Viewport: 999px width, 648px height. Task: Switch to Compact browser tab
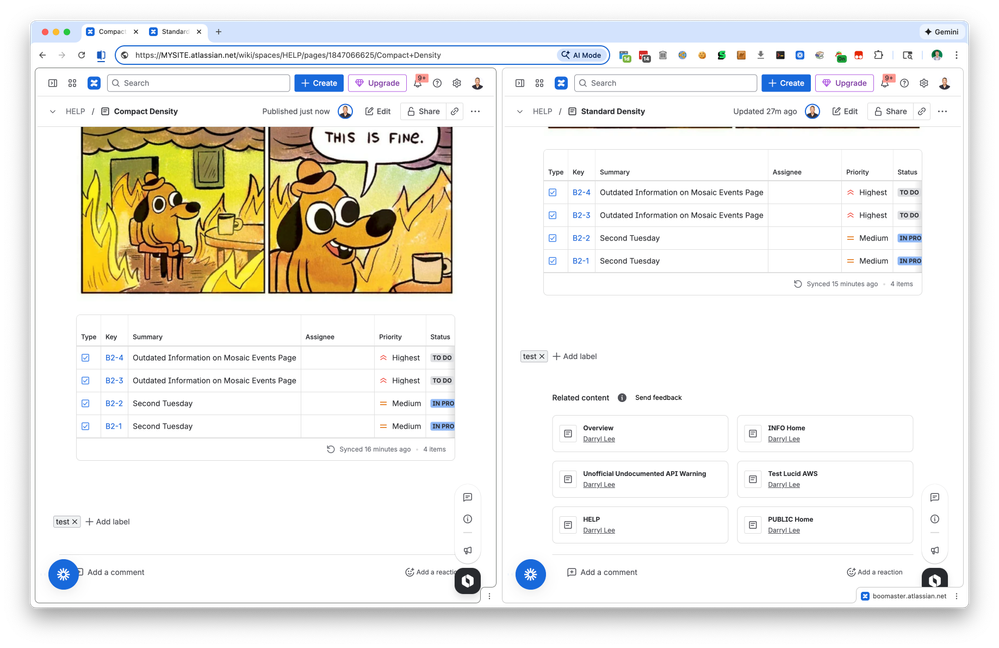(x=112, y=31)
